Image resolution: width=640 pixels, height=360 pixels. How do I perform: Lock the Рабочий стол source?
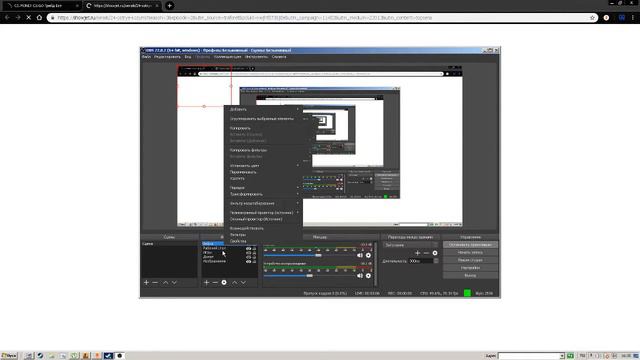click(254, 248)
